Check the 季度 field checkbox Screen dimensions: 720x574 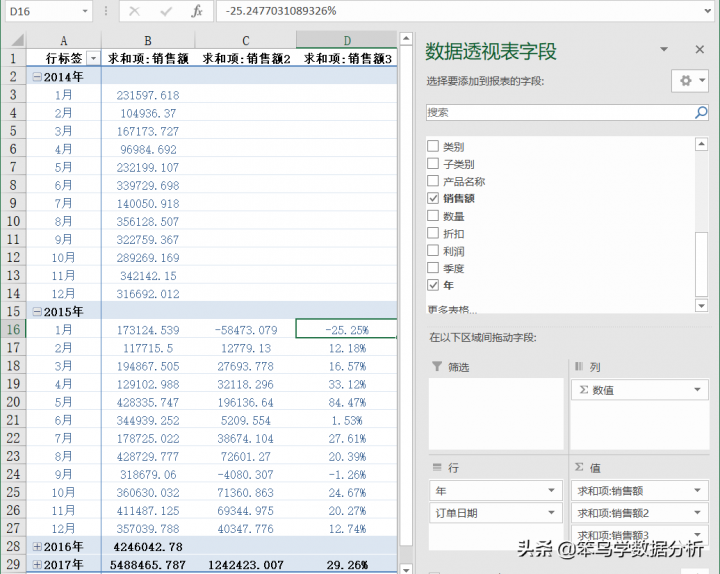point(433,267)
